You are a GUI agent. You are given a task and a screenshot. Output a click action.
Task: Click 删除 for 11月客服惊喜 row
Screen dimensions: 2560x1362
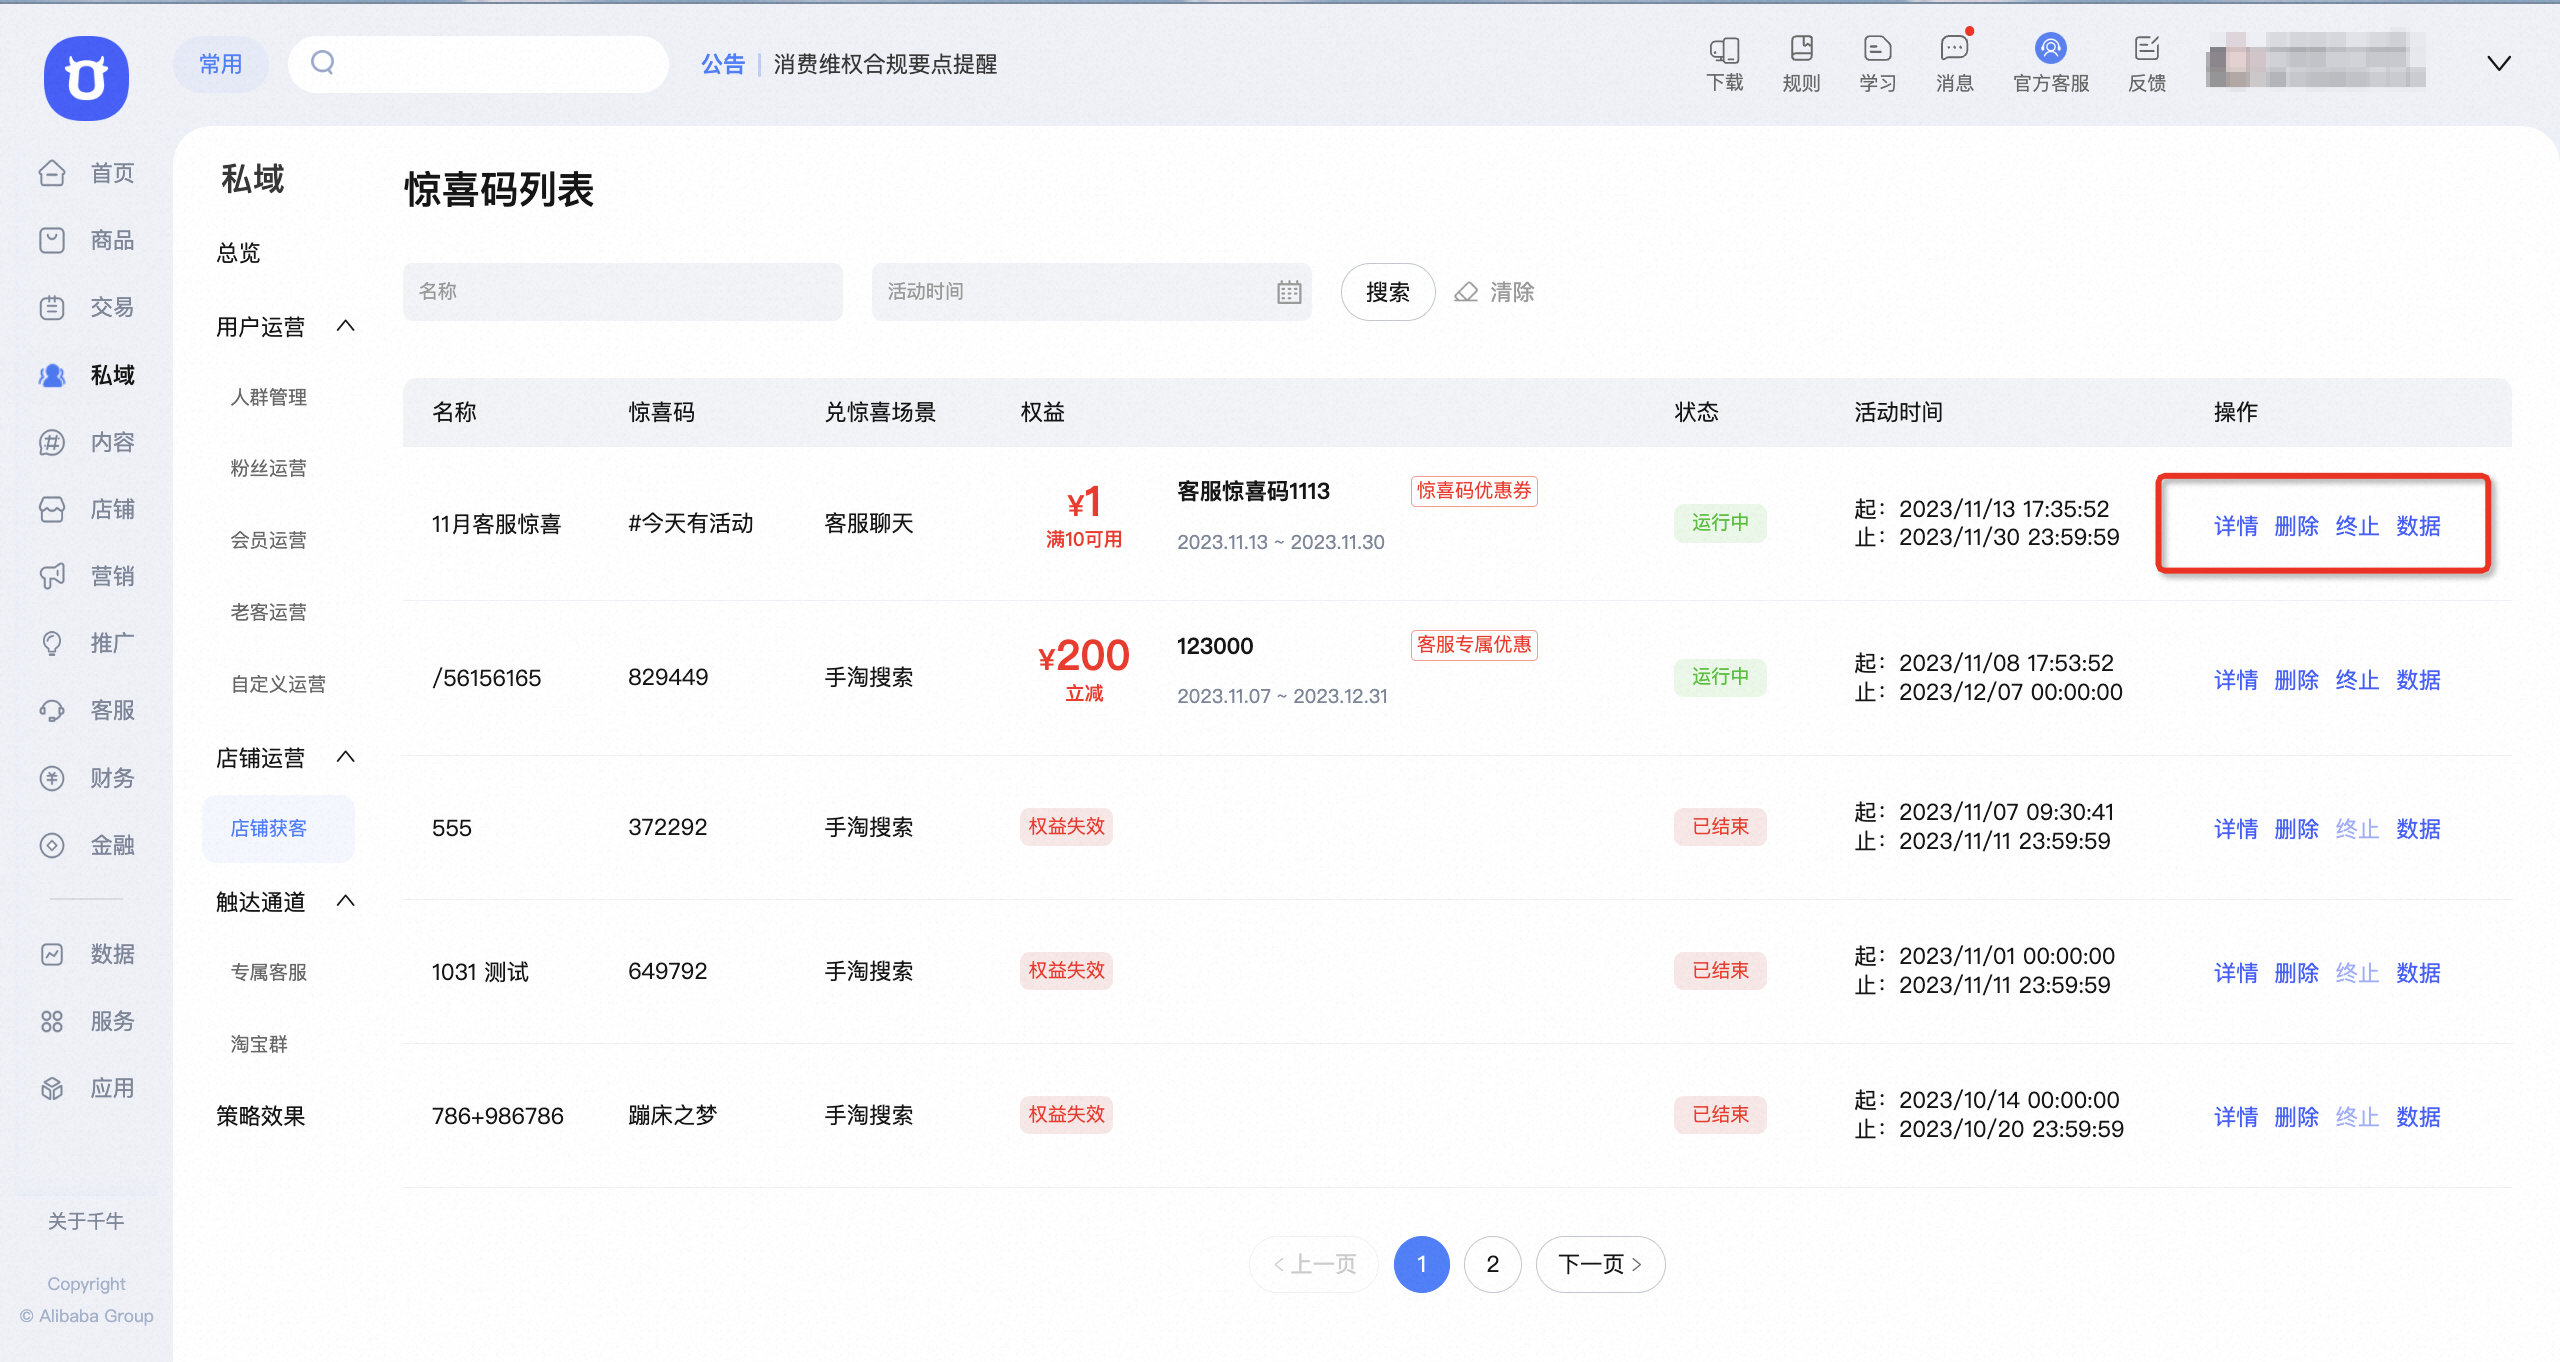(x=2296, y=526)
